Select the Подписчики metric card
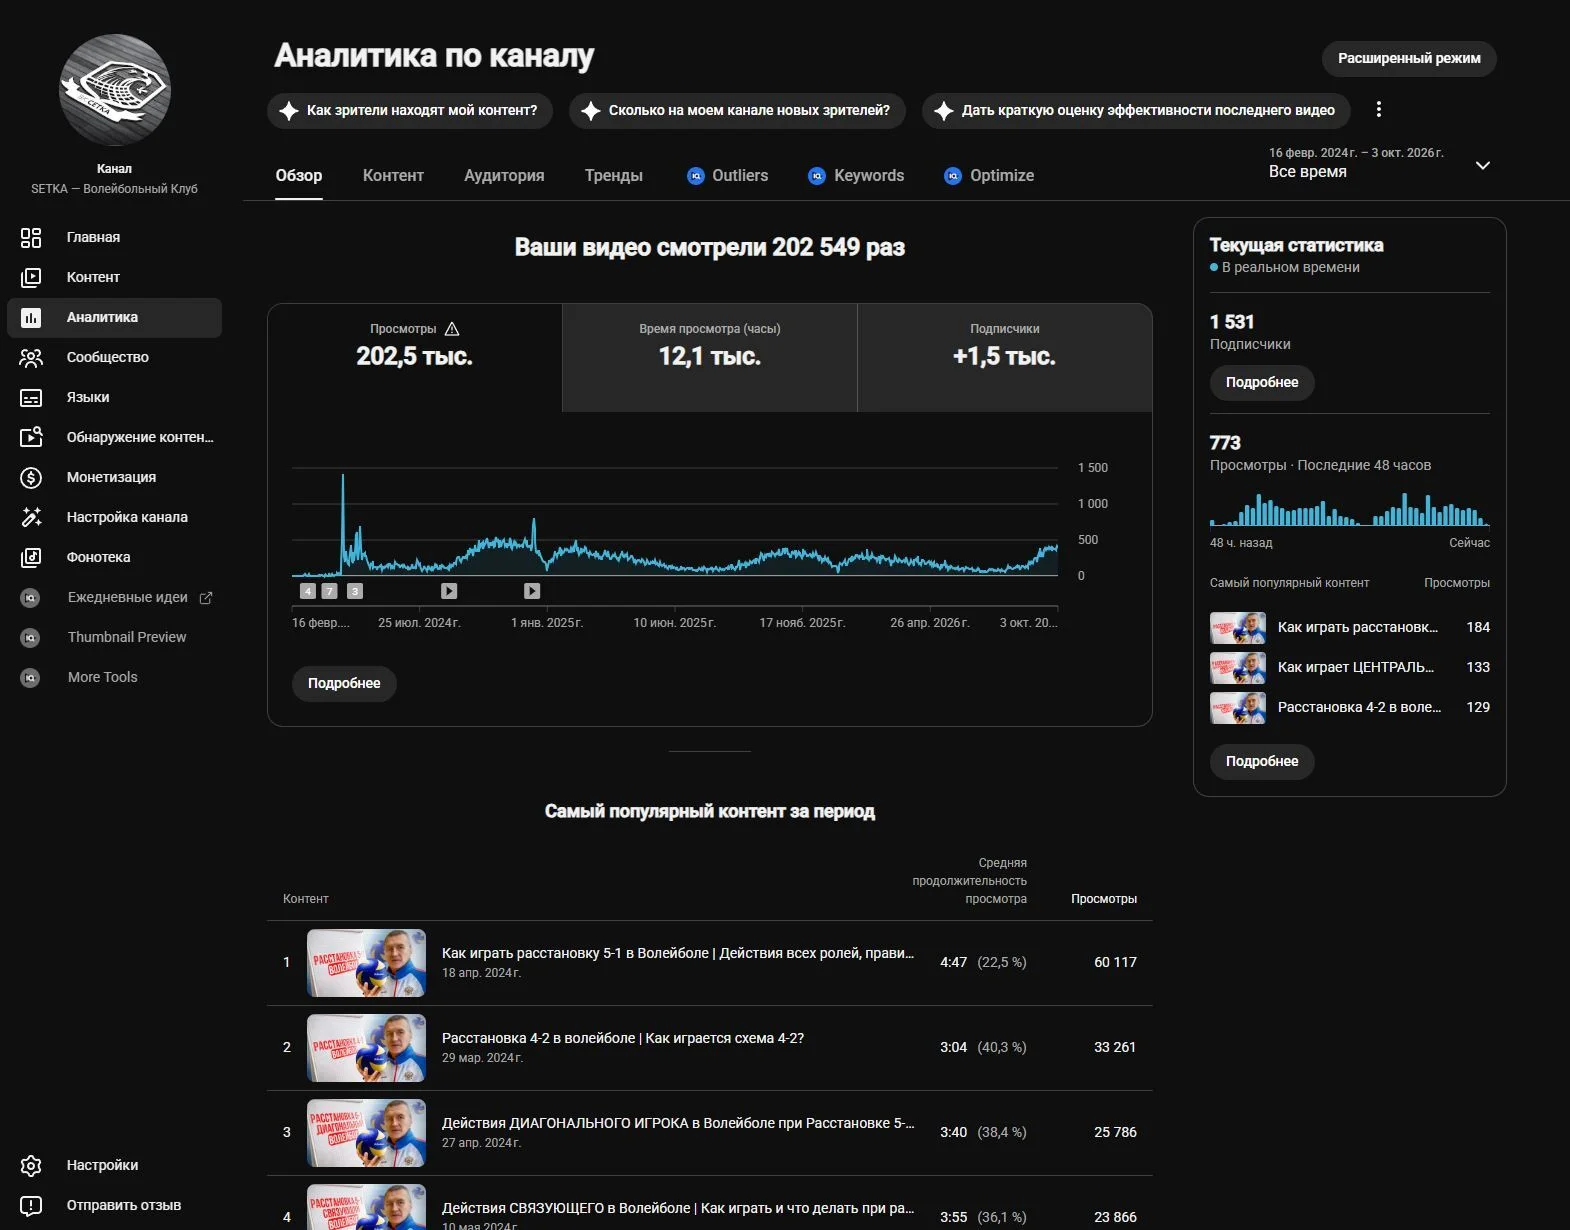The width and height of the screenshot is (1570, 1230). click(x=1005, y=357)
